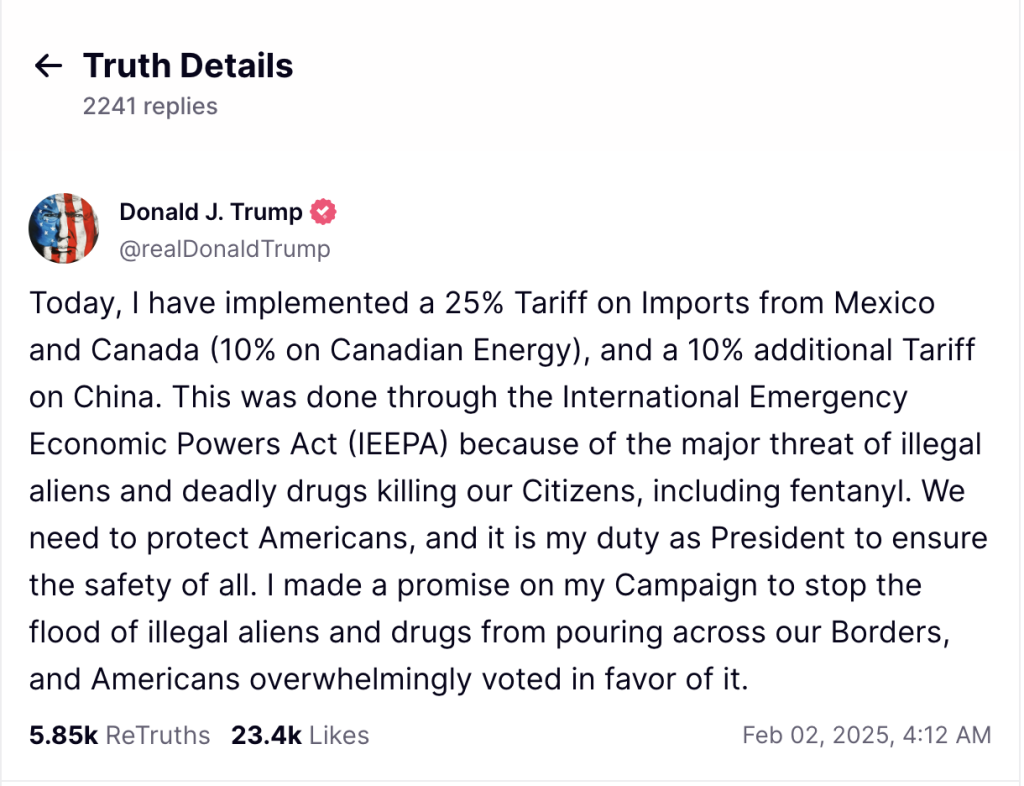
Task: Click the Feb 02, 2025 timestamp
Action: (866, 736)
